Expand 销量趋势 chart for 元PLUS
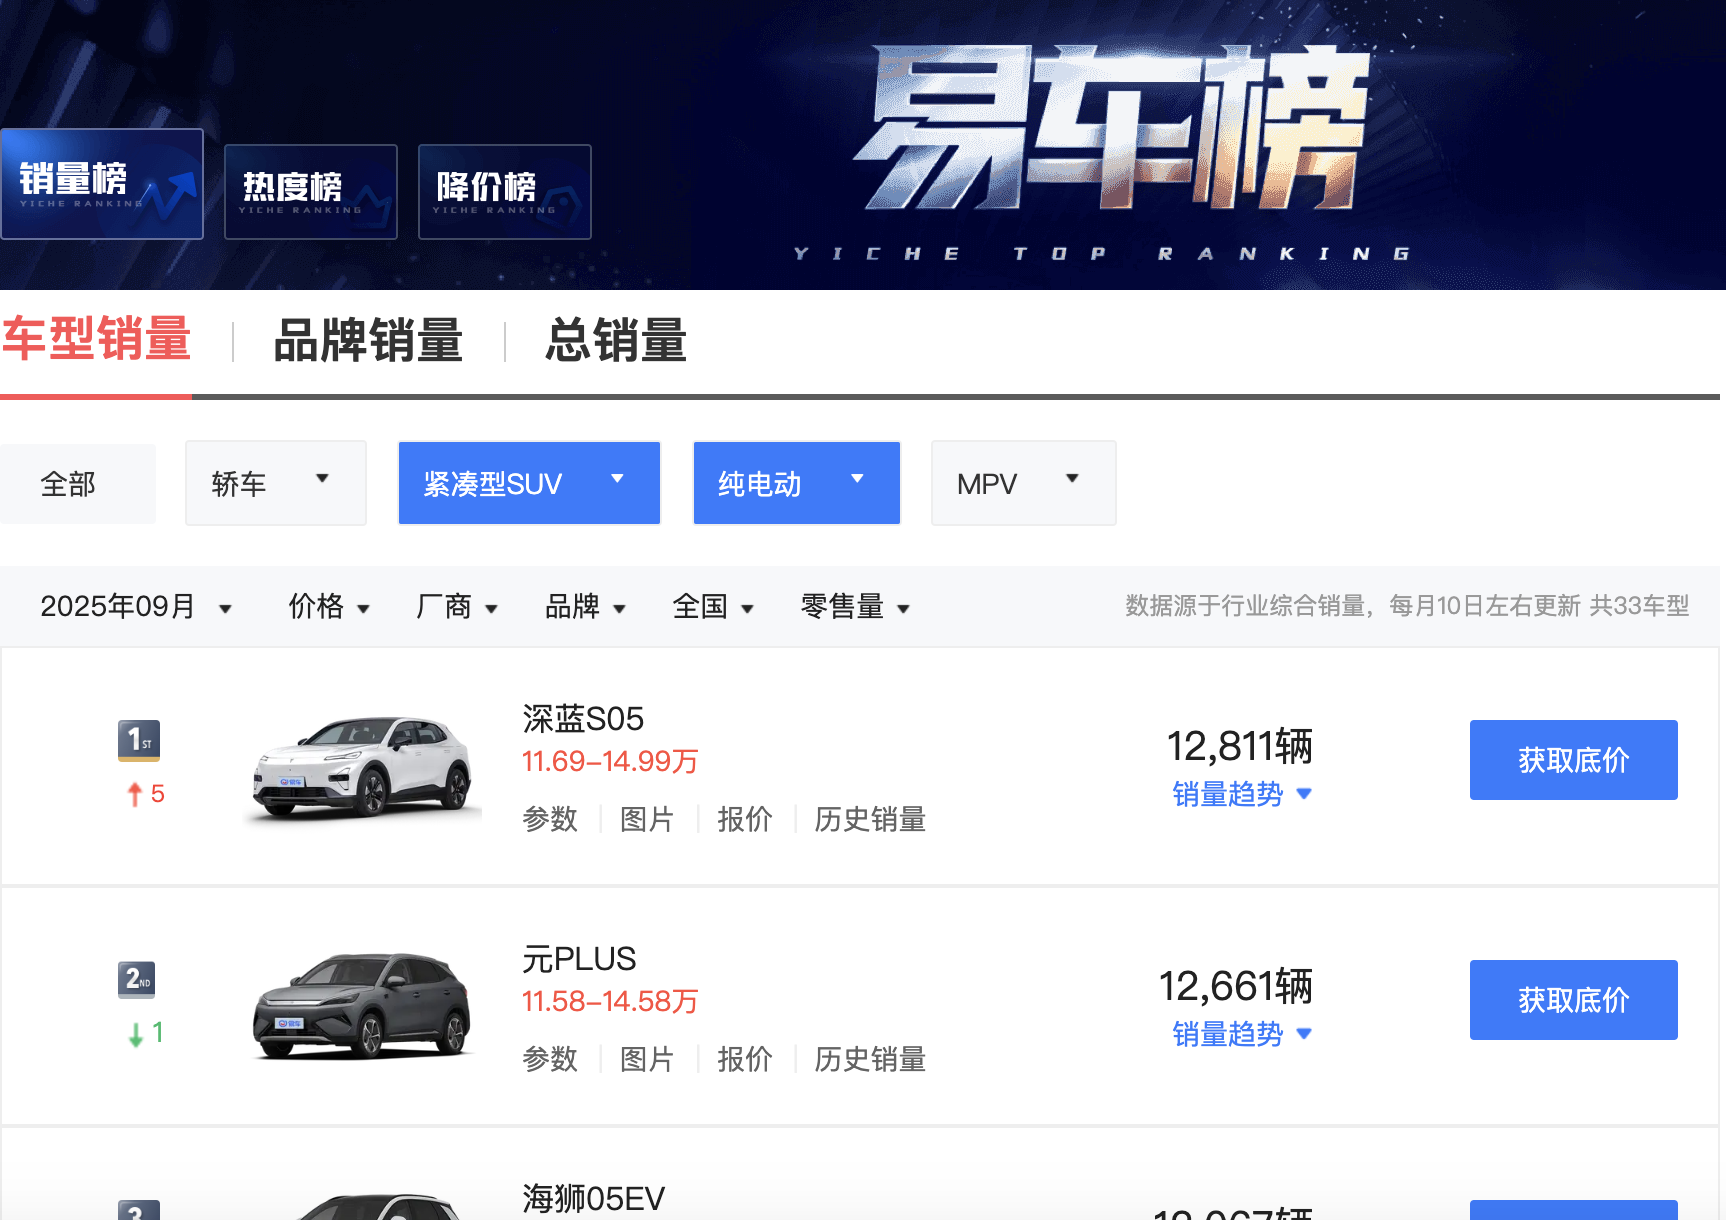This screenshot has height=1220, width=1726. click(x=1241, y=1035)
